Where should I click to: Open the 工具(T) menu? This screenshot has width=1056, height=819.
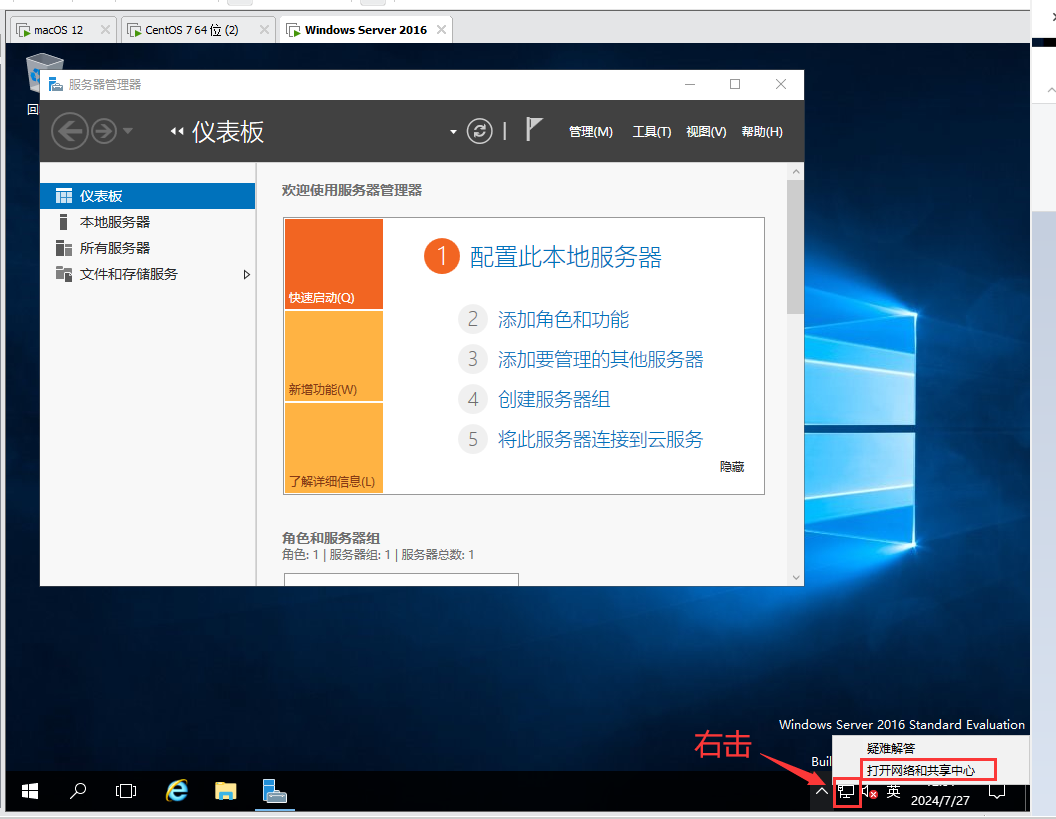[x=651, y=132]
